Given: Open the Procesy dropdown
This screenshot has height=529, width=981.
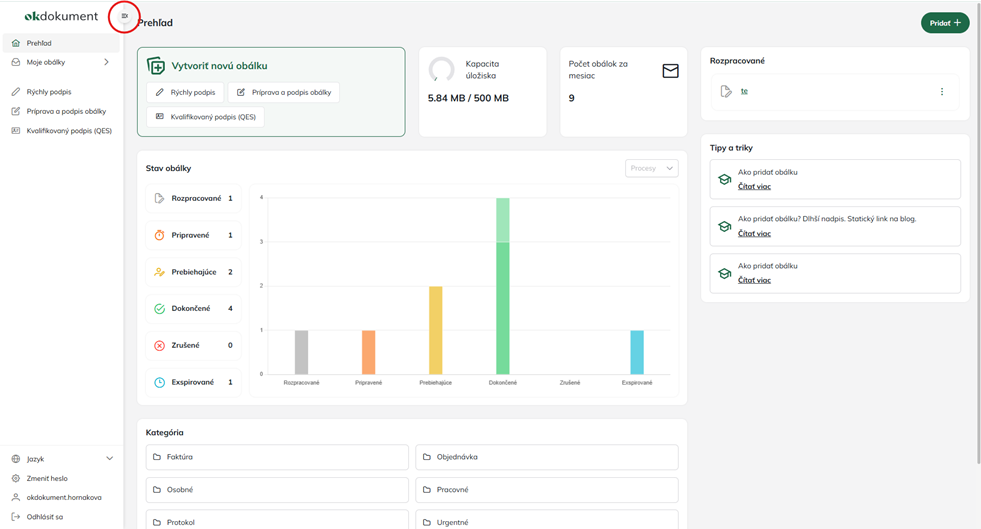Looking at the screenshot, I should (x=651, y=168).
